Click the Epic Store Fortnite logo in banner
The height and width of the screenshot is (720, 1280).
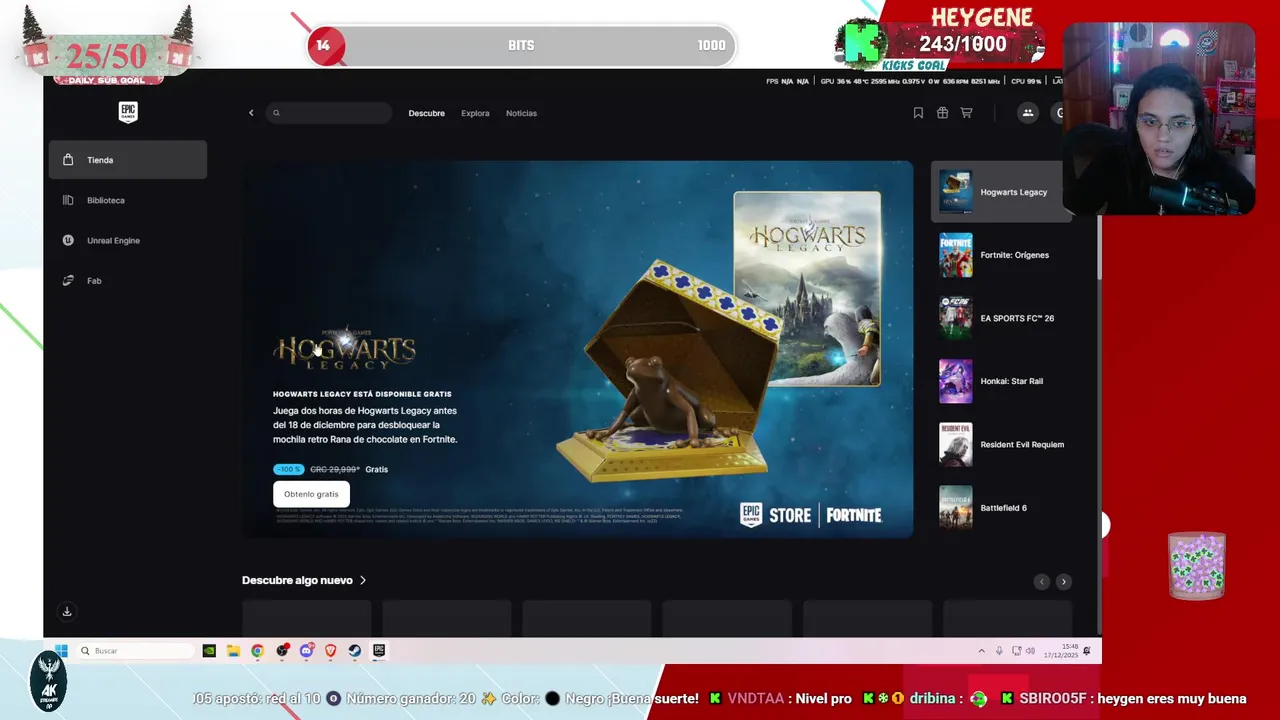tap(811, 515)
